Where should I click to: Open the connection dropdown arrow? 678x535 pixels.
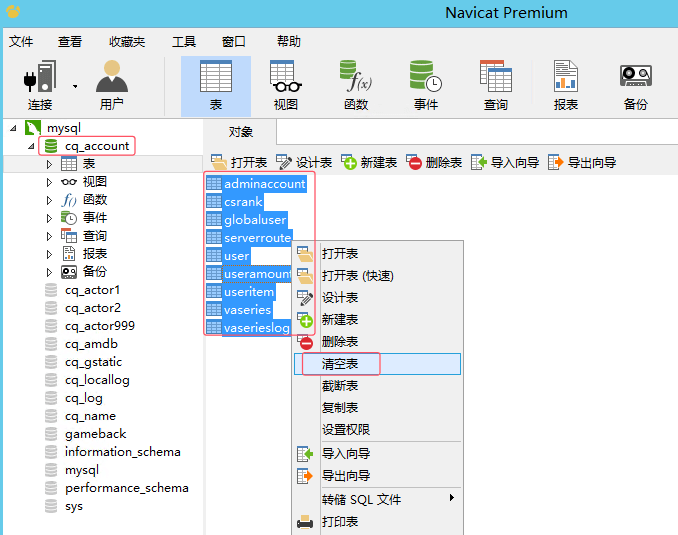pyautogui.click(x=75, y=86)
